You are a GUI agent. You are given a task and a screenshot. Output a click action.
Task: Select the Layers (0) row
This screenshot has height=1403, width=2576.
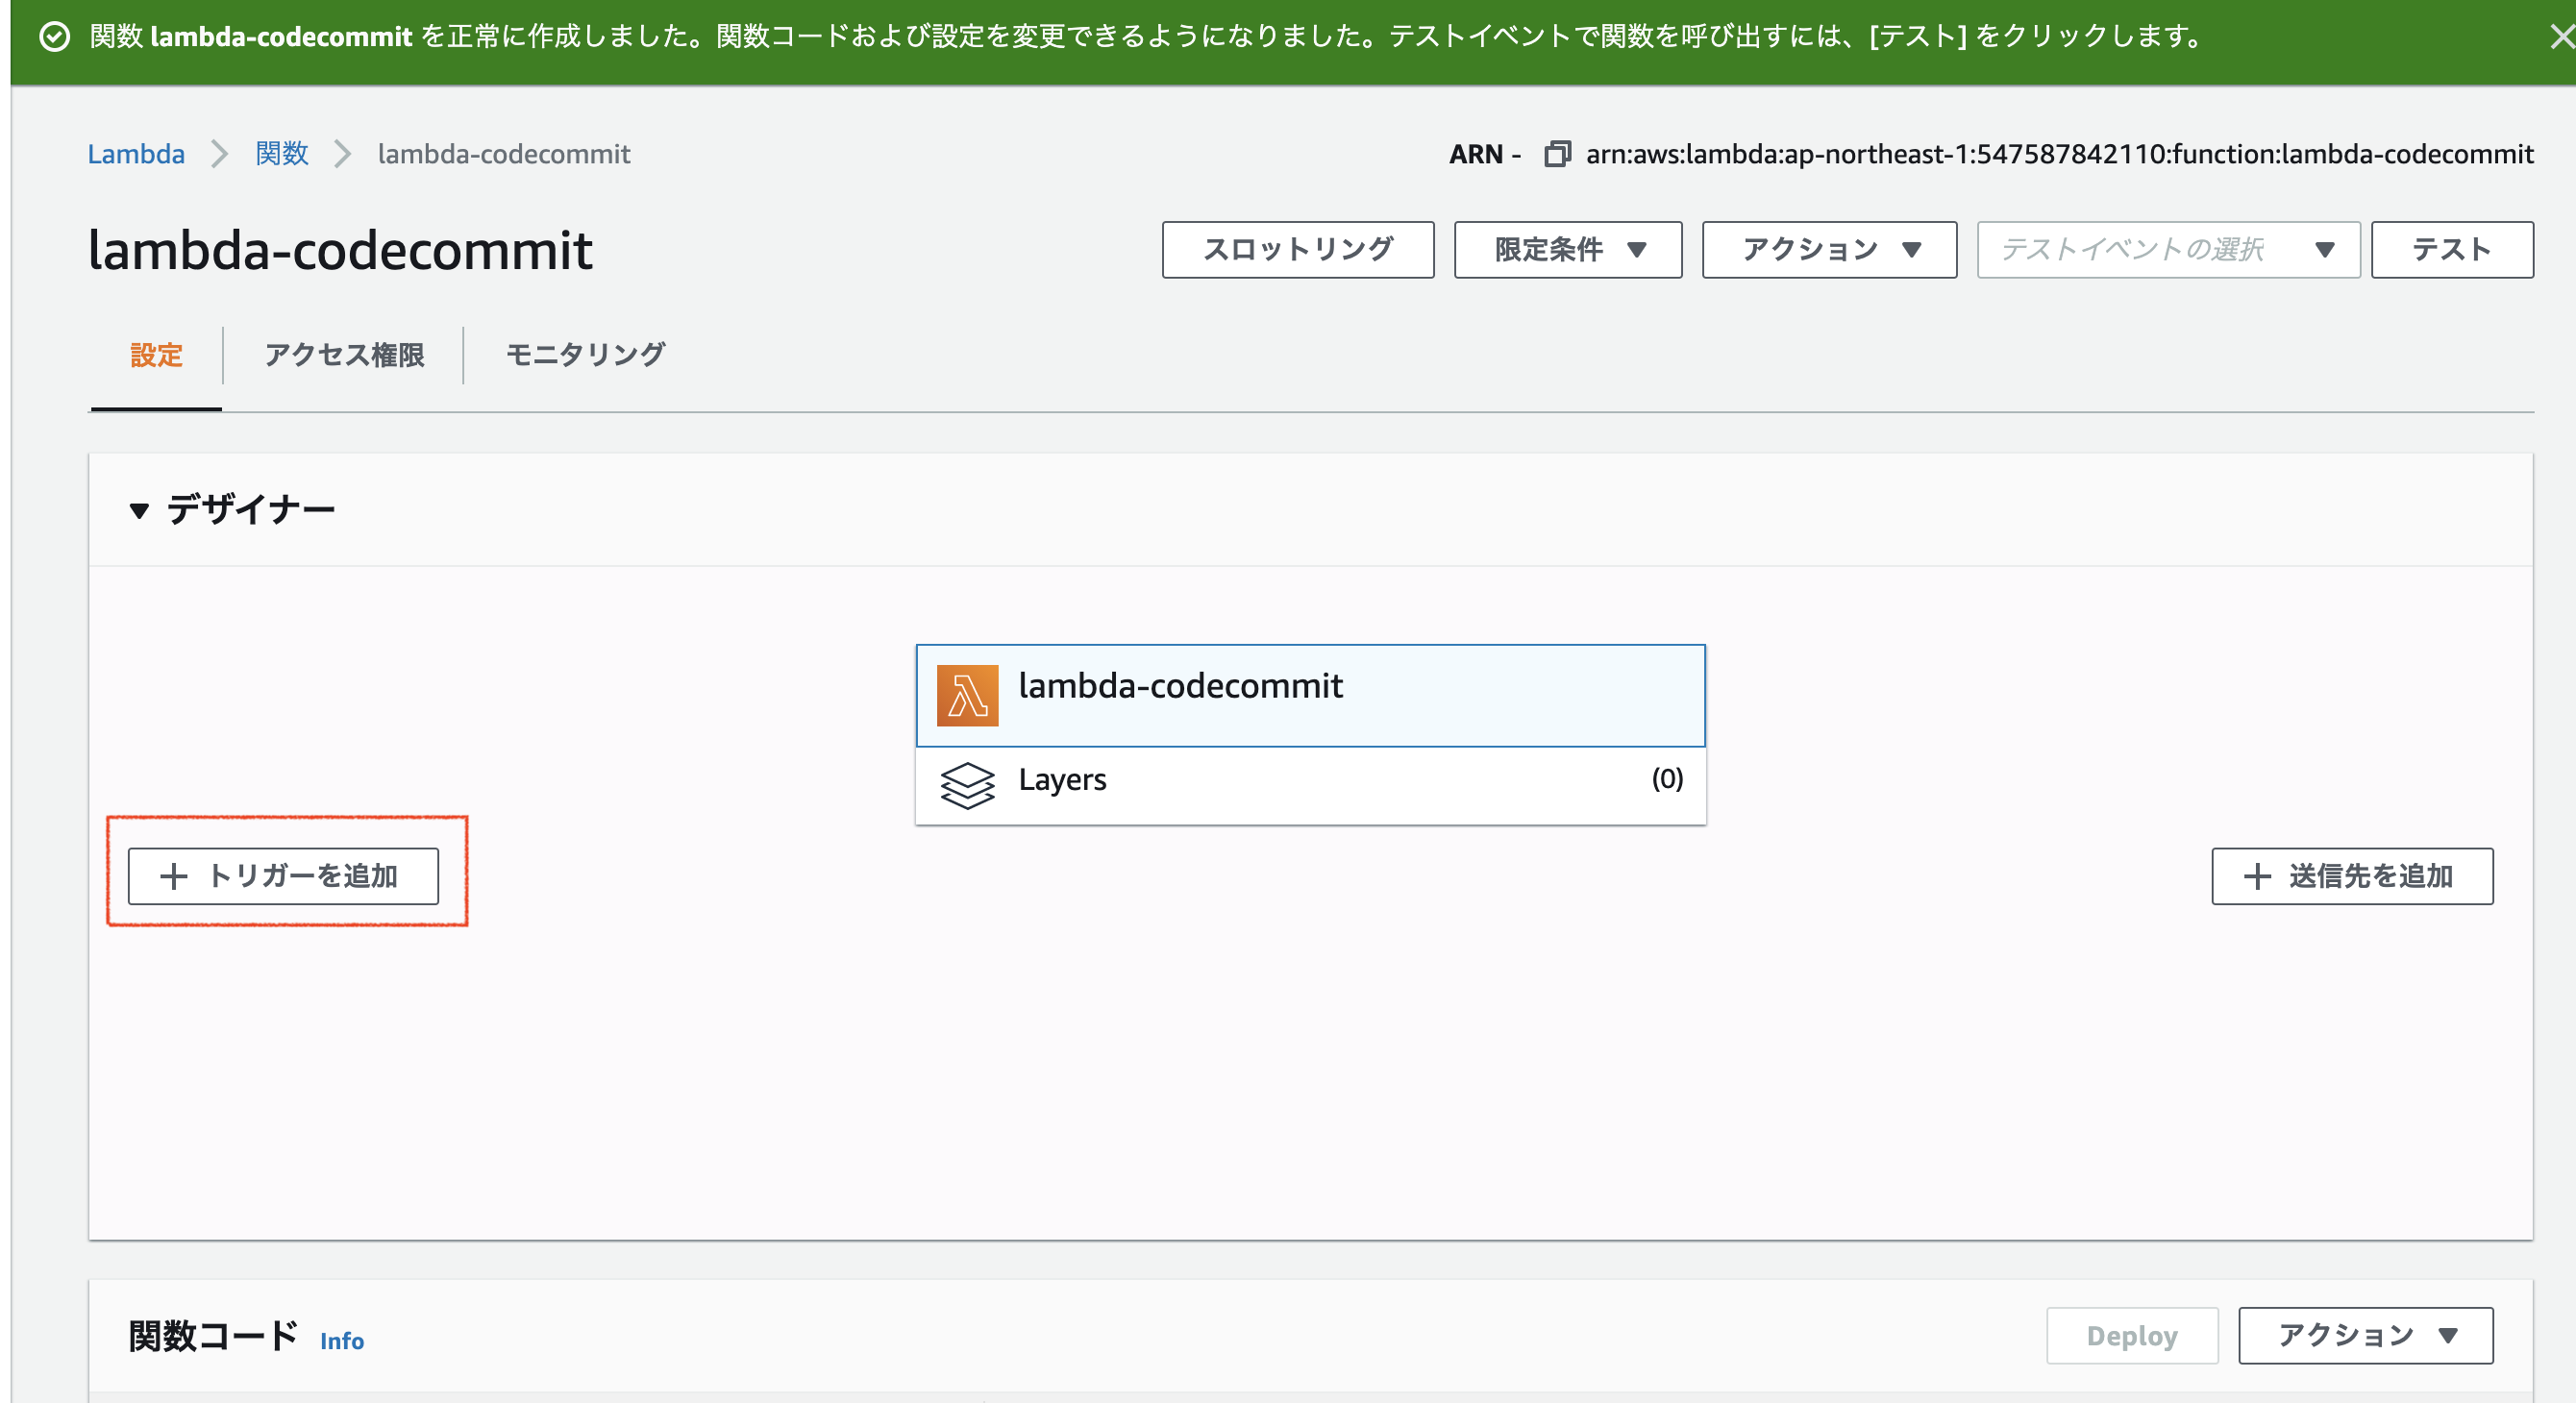point(1310,785)
